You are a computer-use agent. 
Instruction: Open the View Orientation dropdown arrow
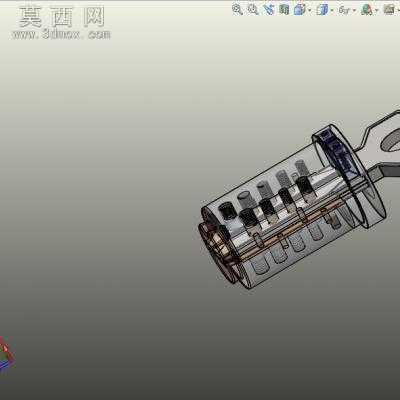click(309, 10)
